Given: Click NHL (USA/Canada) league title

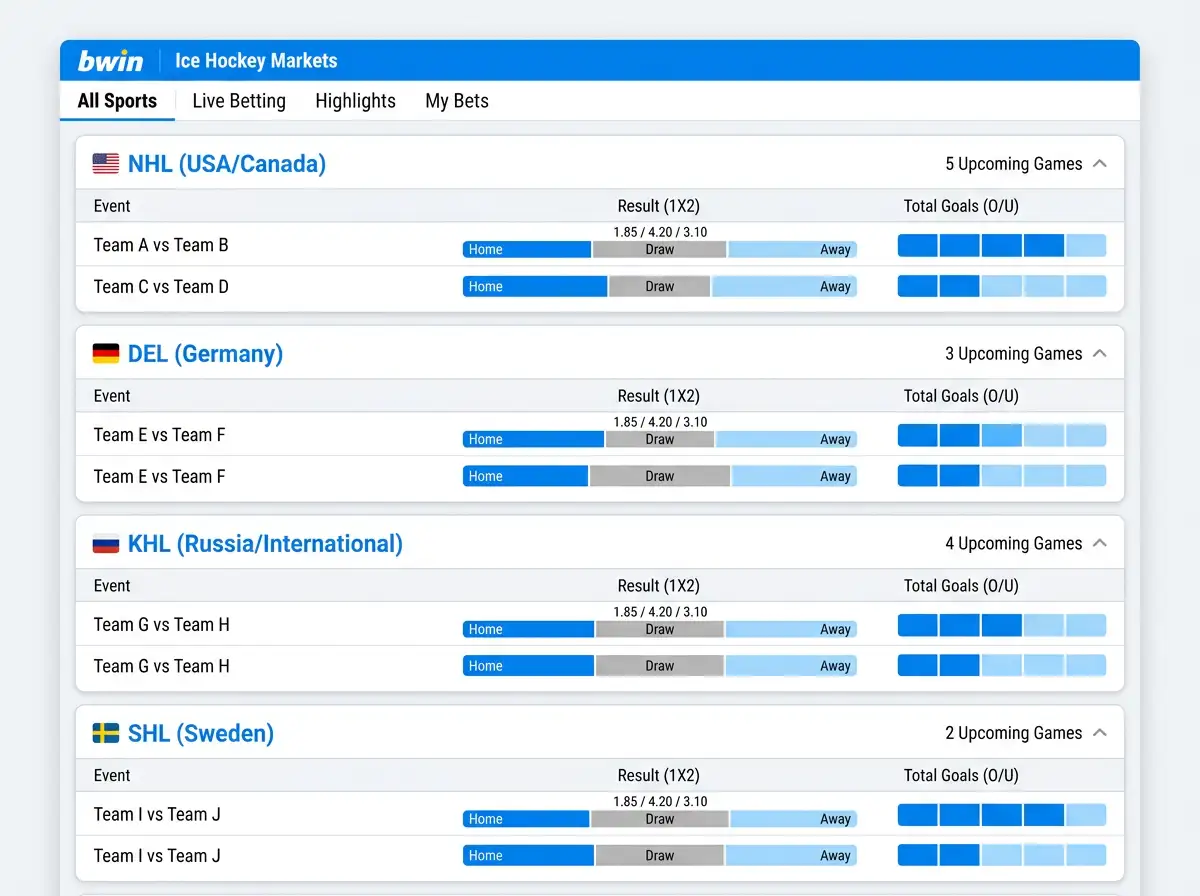Looking at the screenshot, I should pyautogui.click(x=227, y=164).
